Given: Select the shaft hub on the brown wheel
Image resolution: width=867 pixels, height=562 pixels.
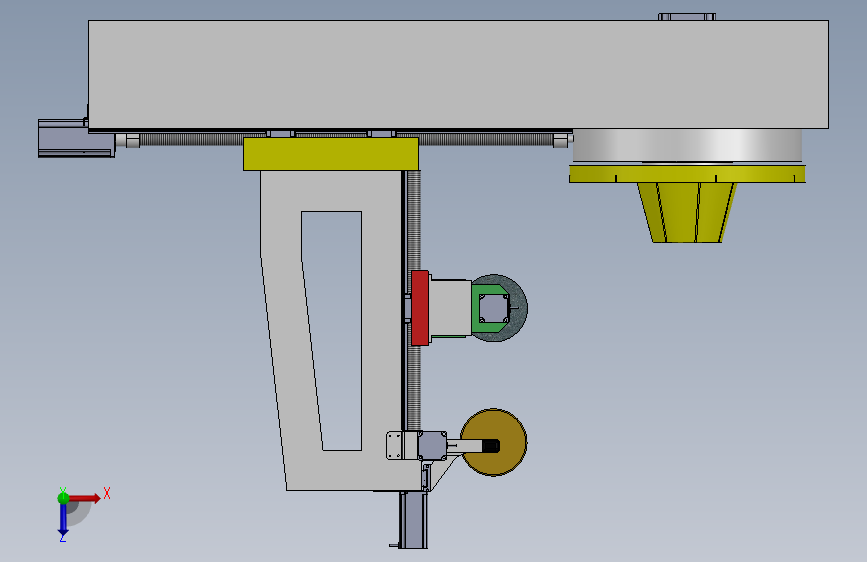Looking at the screenshot, I should coord(491,446).
